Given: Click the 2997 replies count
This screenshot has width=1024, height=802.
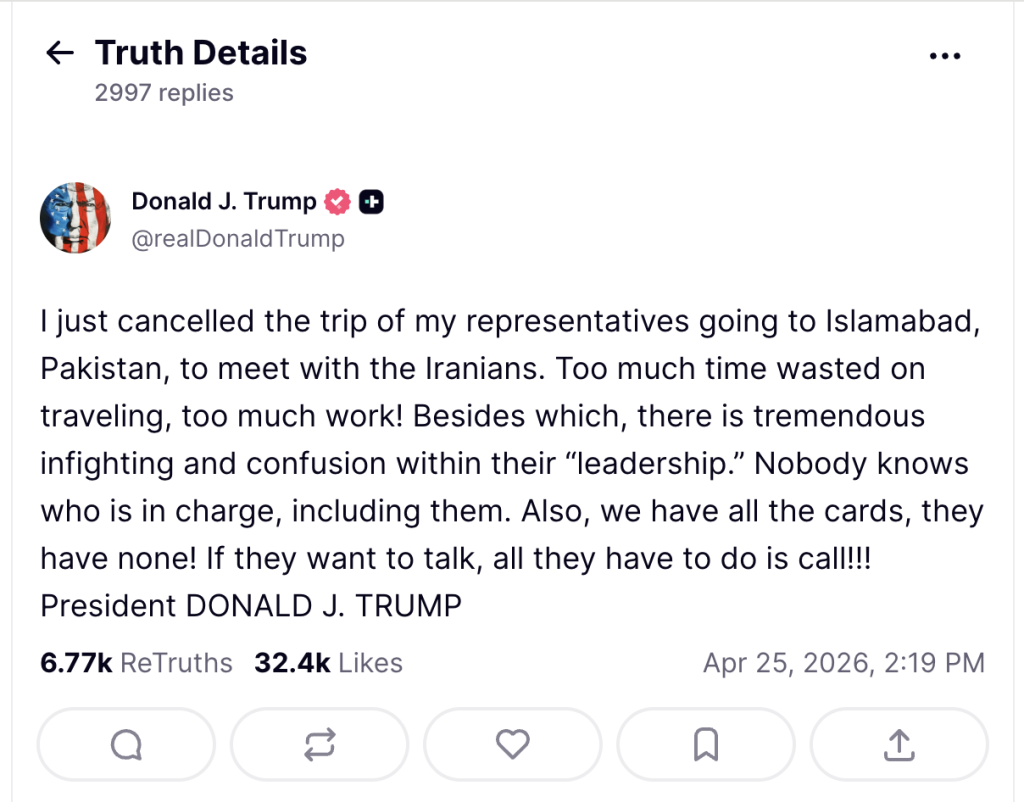Looking at the screenshot, I should click(x=164, y=93).
